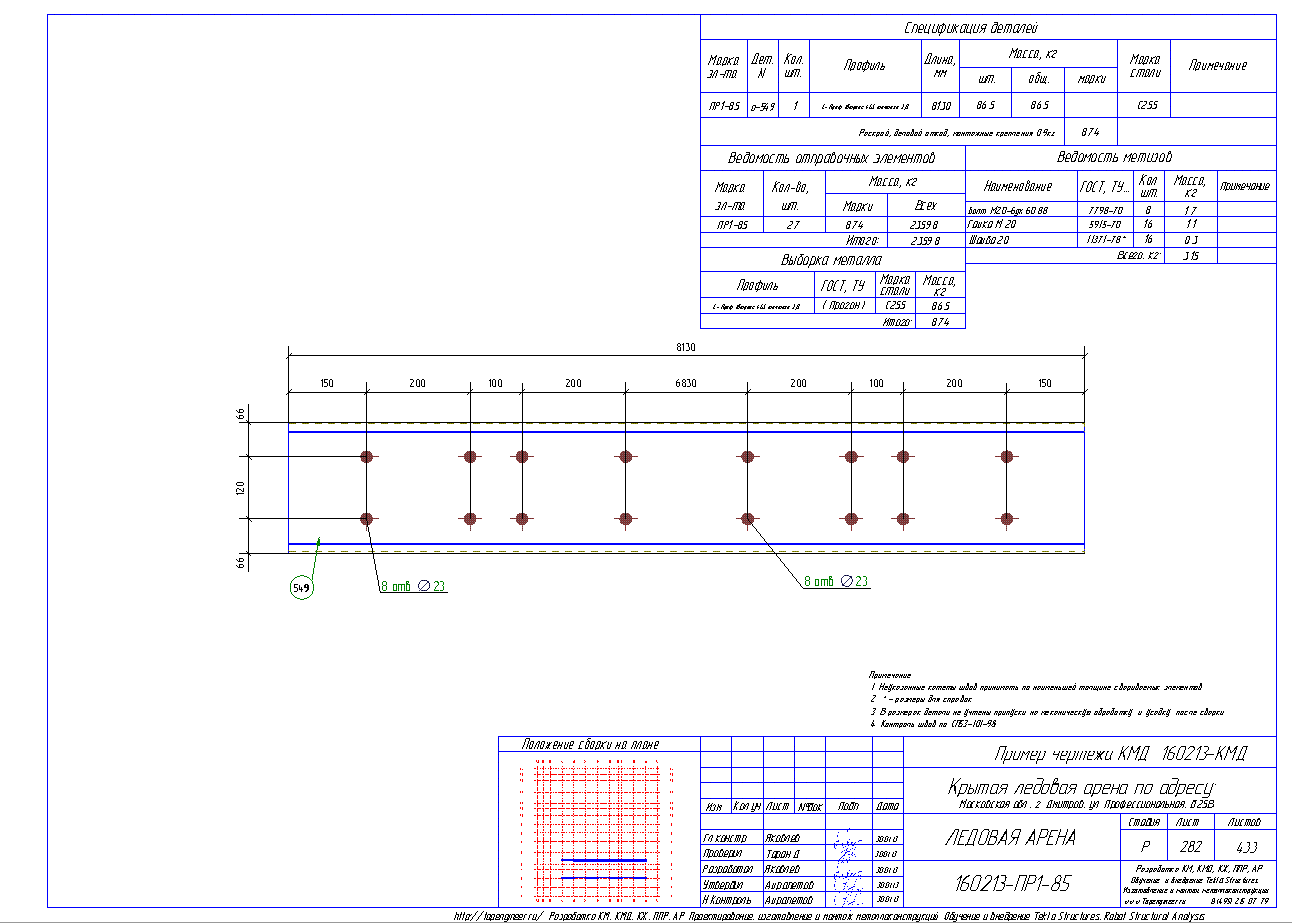Select the Болт М20 hardware row name
This screenshot has height=923, width=1292.
click(1006, 212)
